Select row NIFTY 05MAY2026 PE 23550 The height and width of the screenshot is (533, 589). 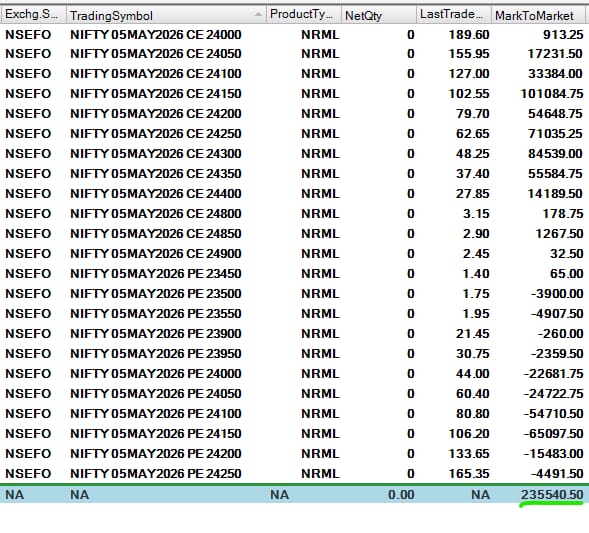(x=294, y=314)
